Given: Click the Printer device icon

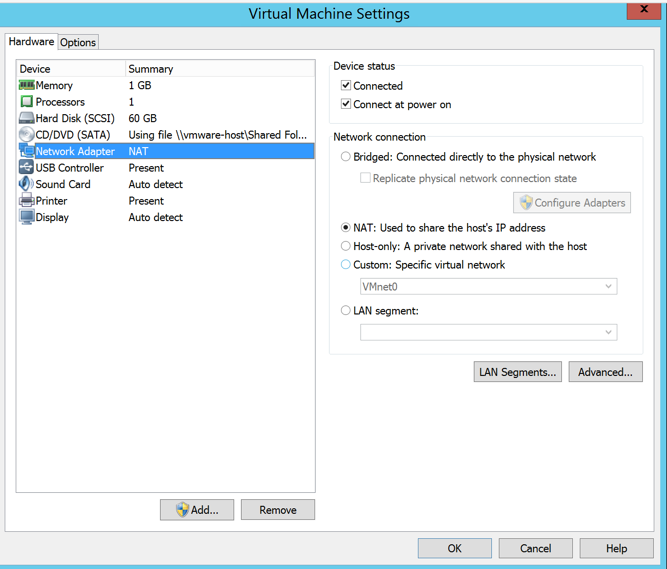Looking at the screenshot, I should click(26, 200).
